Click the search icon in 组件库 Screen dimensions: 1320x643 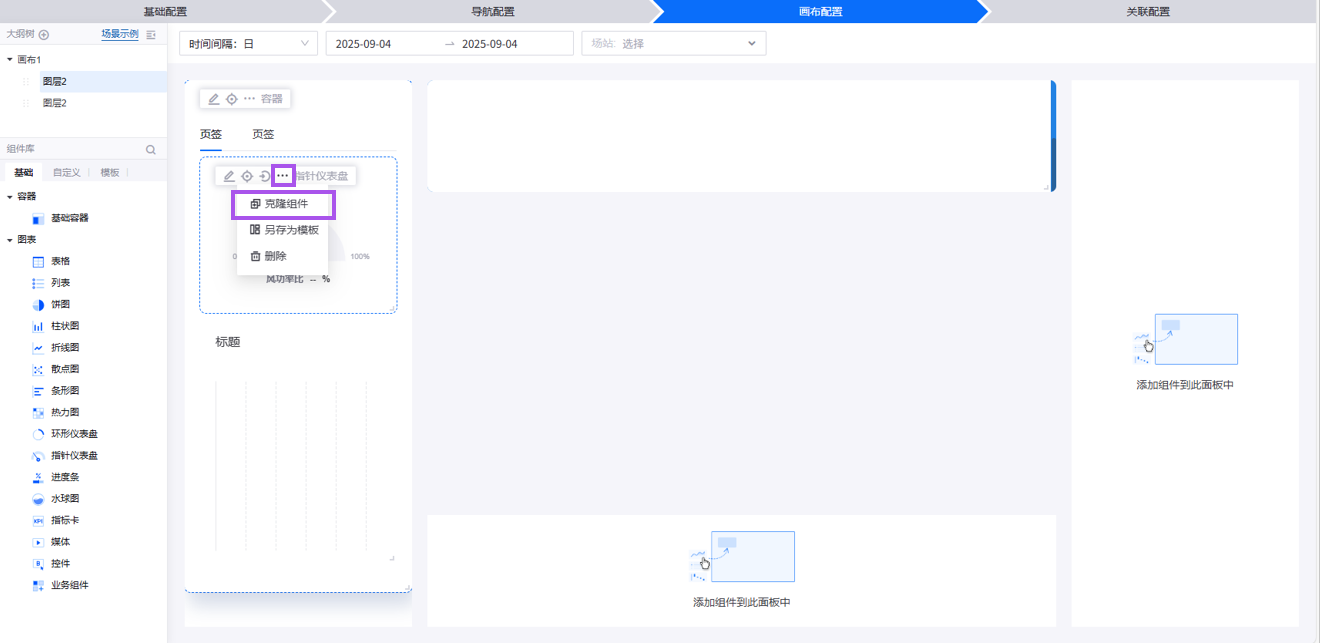pyautogui.click(x=151, y=150)
